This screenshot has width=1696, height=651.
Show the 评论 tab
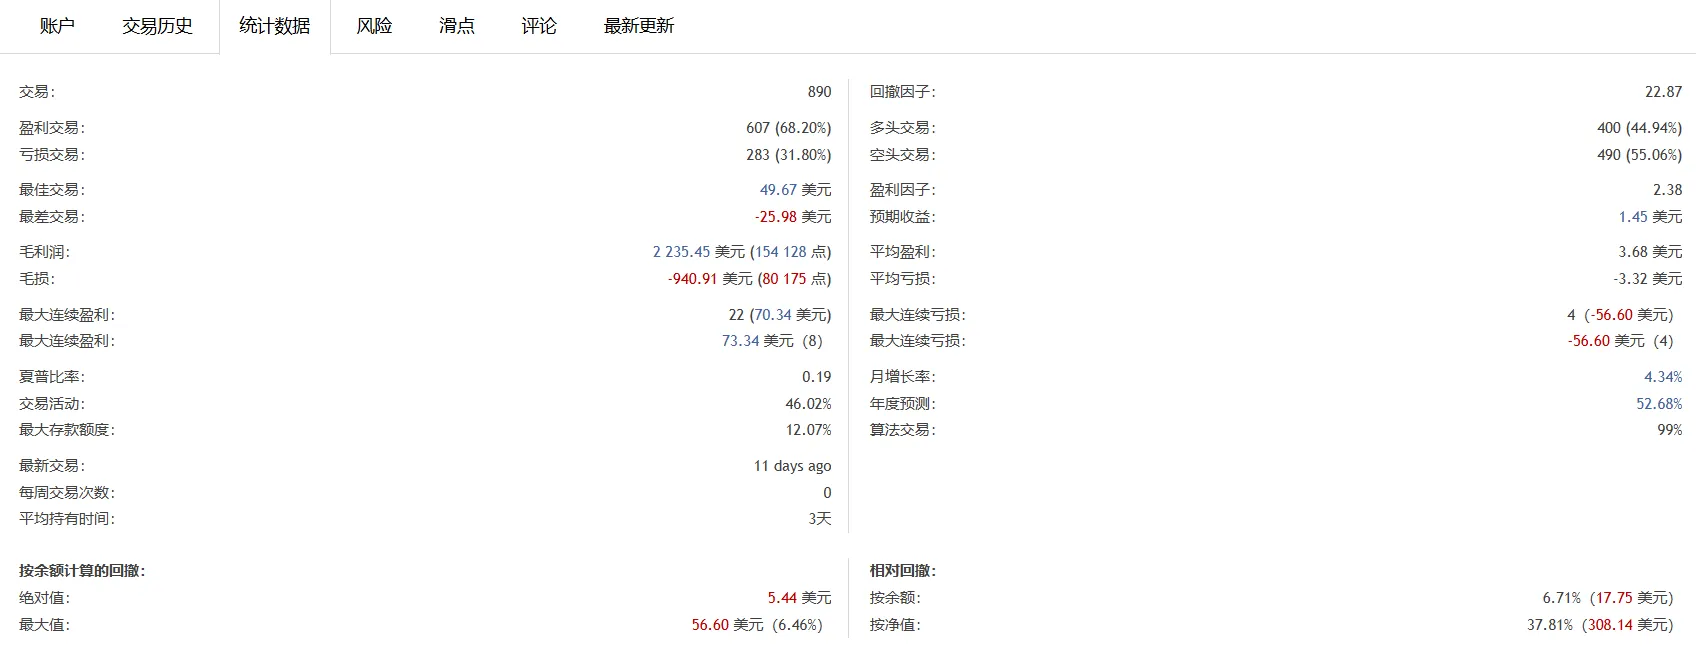538,26
